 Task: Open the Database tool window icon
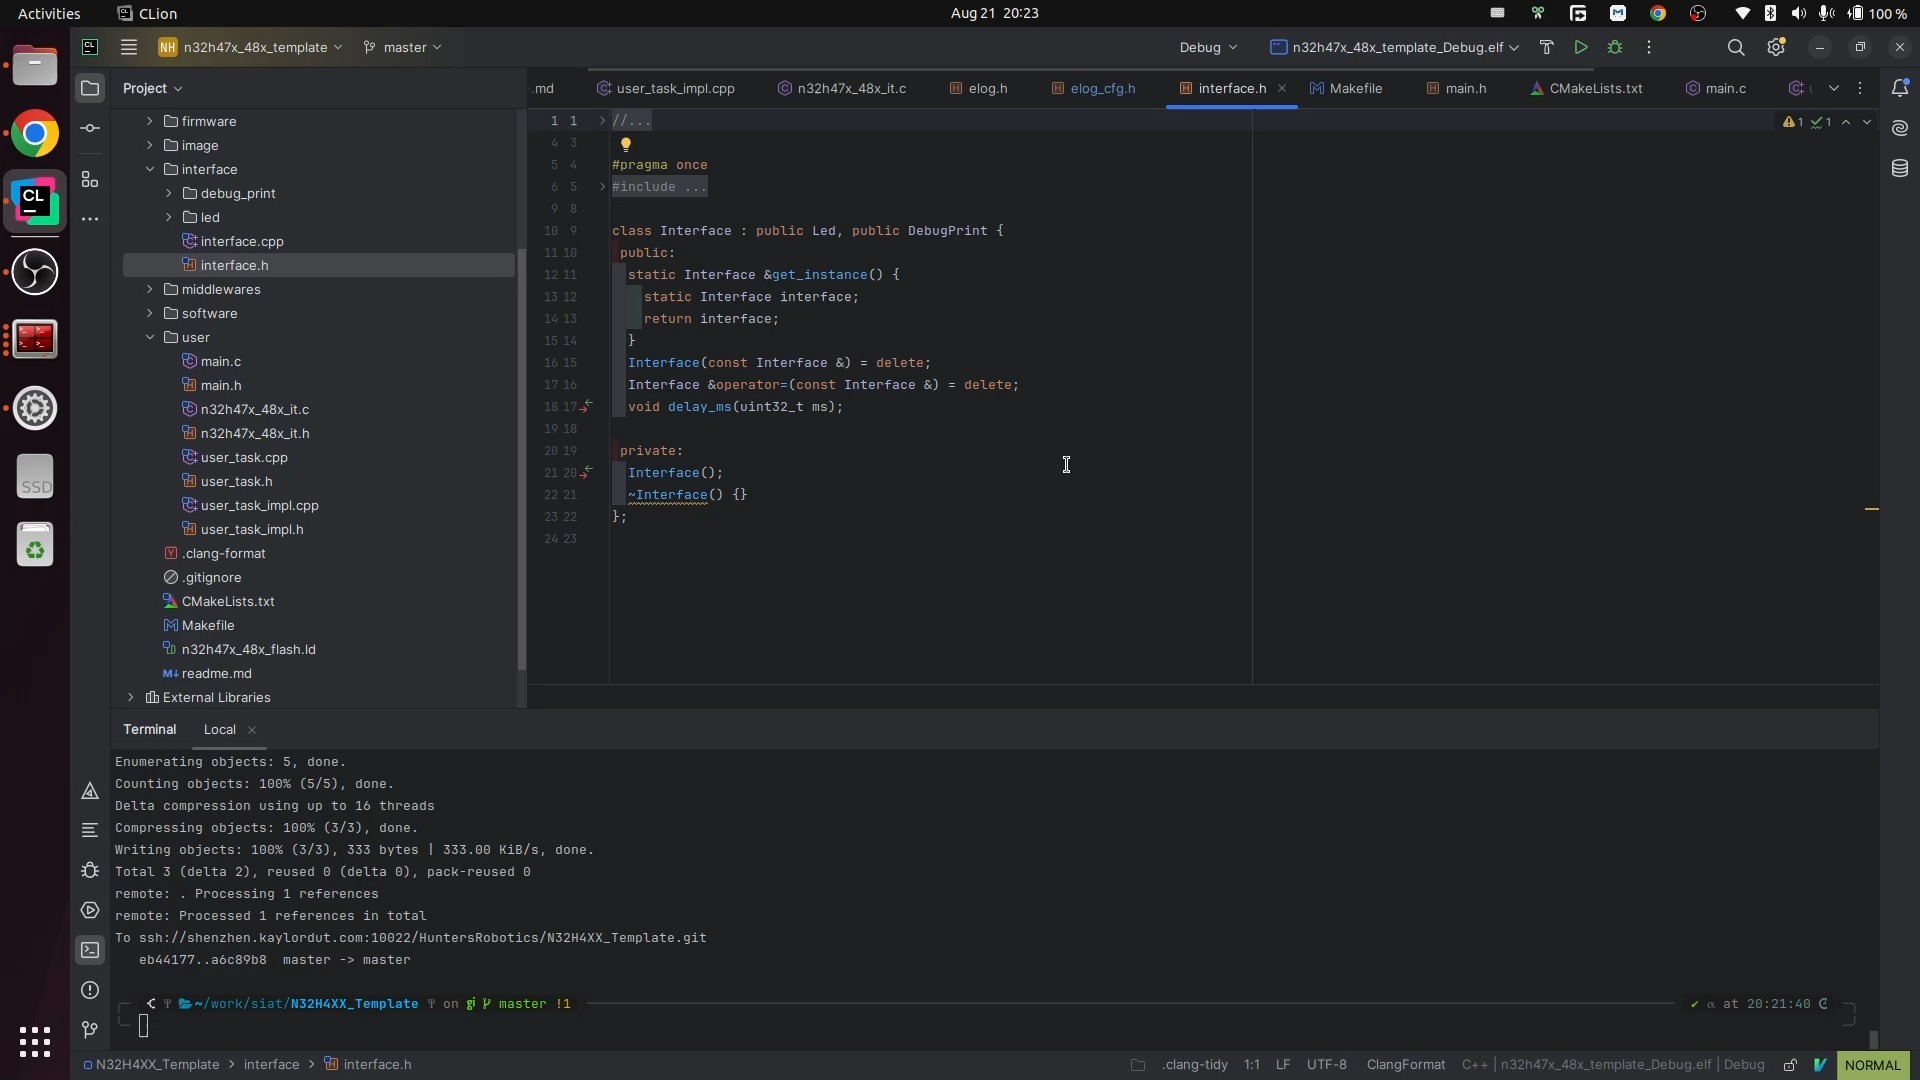[x=1900, y=168]
